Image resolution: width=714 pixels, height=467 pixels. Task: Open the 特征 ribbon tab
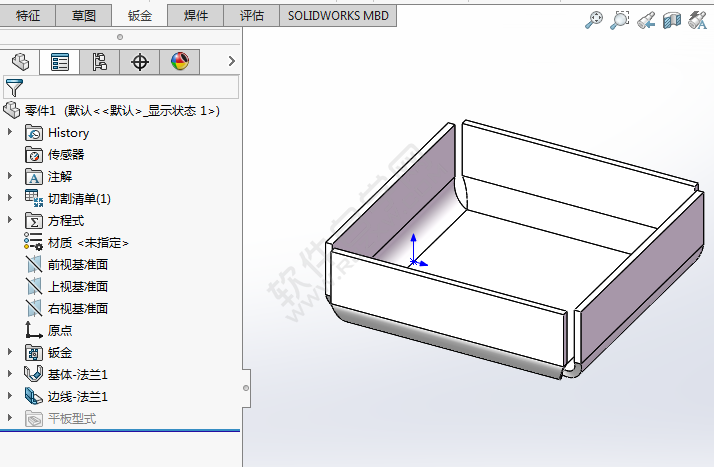point(27,16)
